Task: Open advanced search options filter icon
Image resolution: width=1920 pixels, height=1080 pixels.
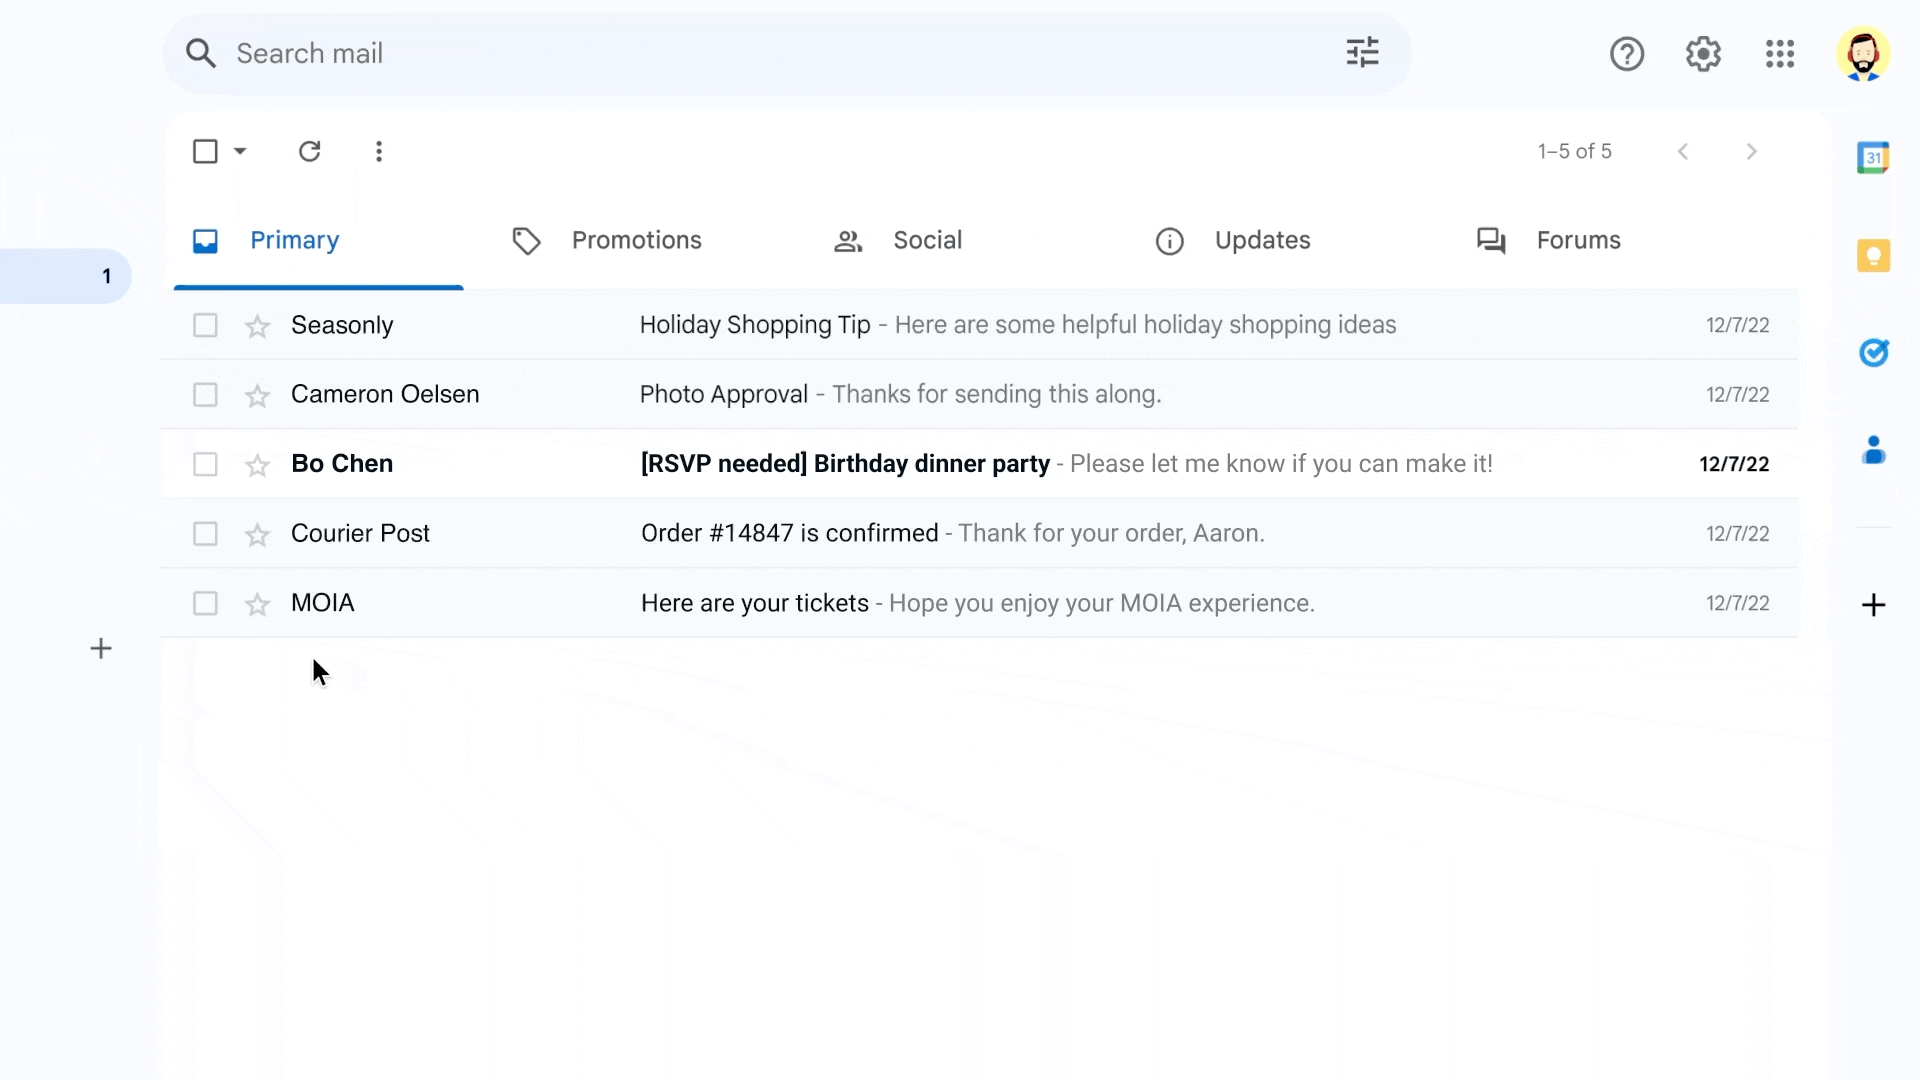Action: [1362, 53]
